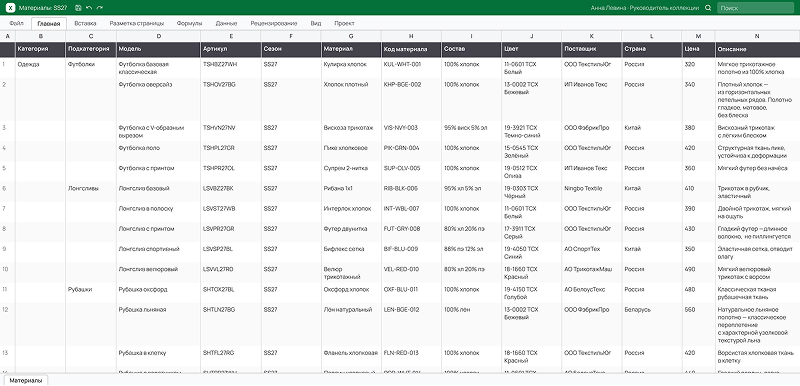Screen dimensions: 800x386
Task: Select composition cell 100% лен
Action: [x=471, y=325]
